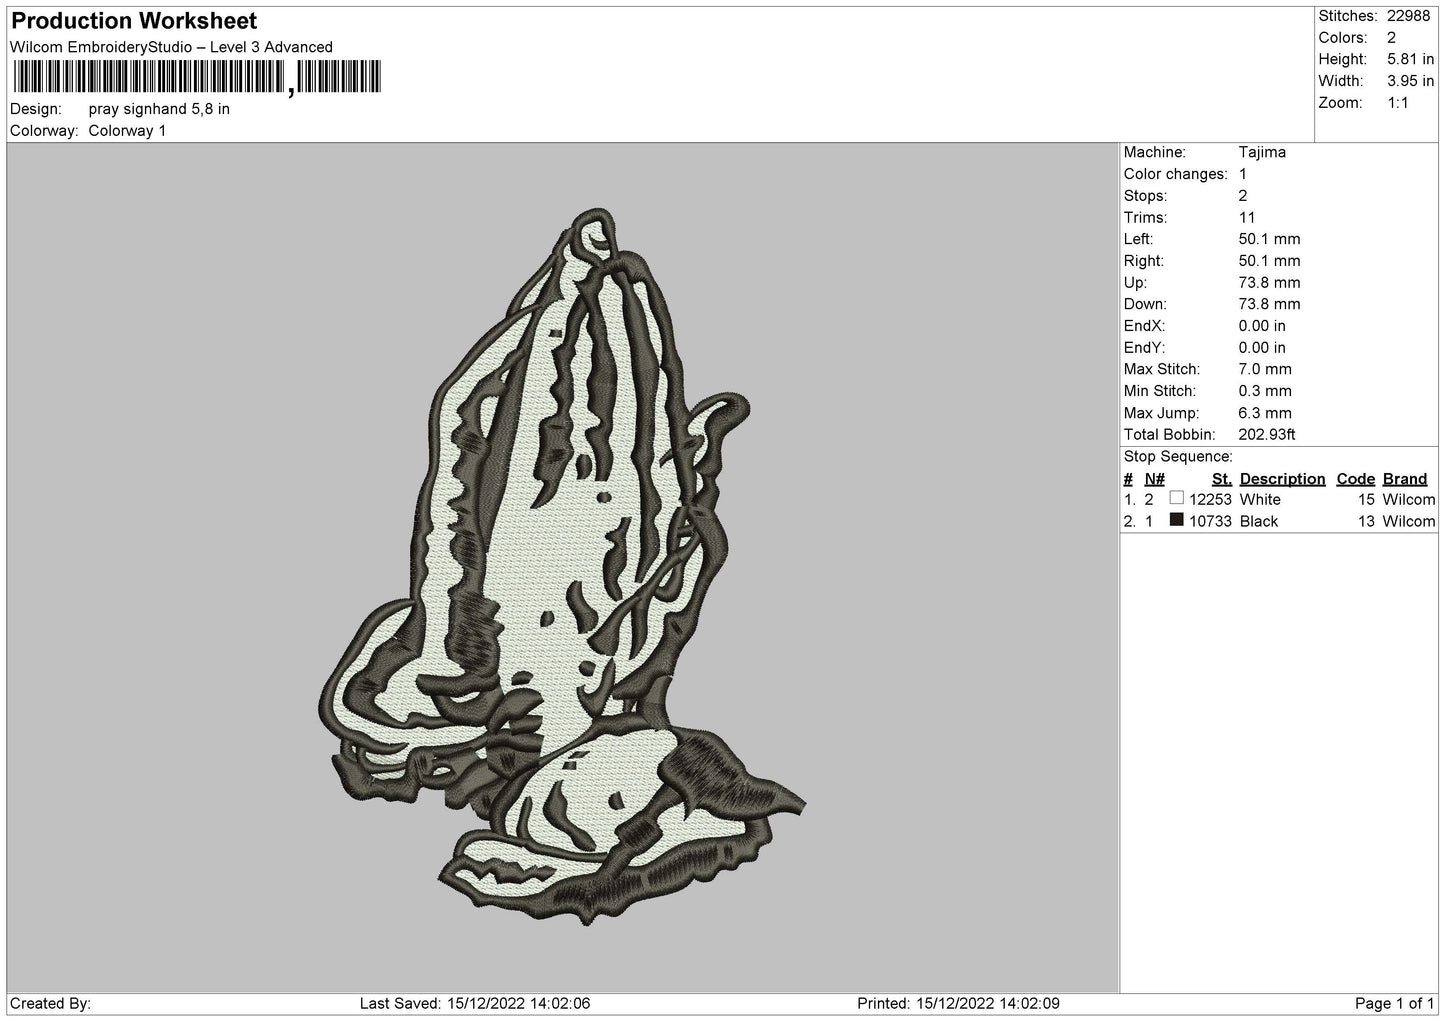Click the praying hands embroidery design preview
The width and height of the screenshot is (1445, 1021).
(x=563, y=566)
